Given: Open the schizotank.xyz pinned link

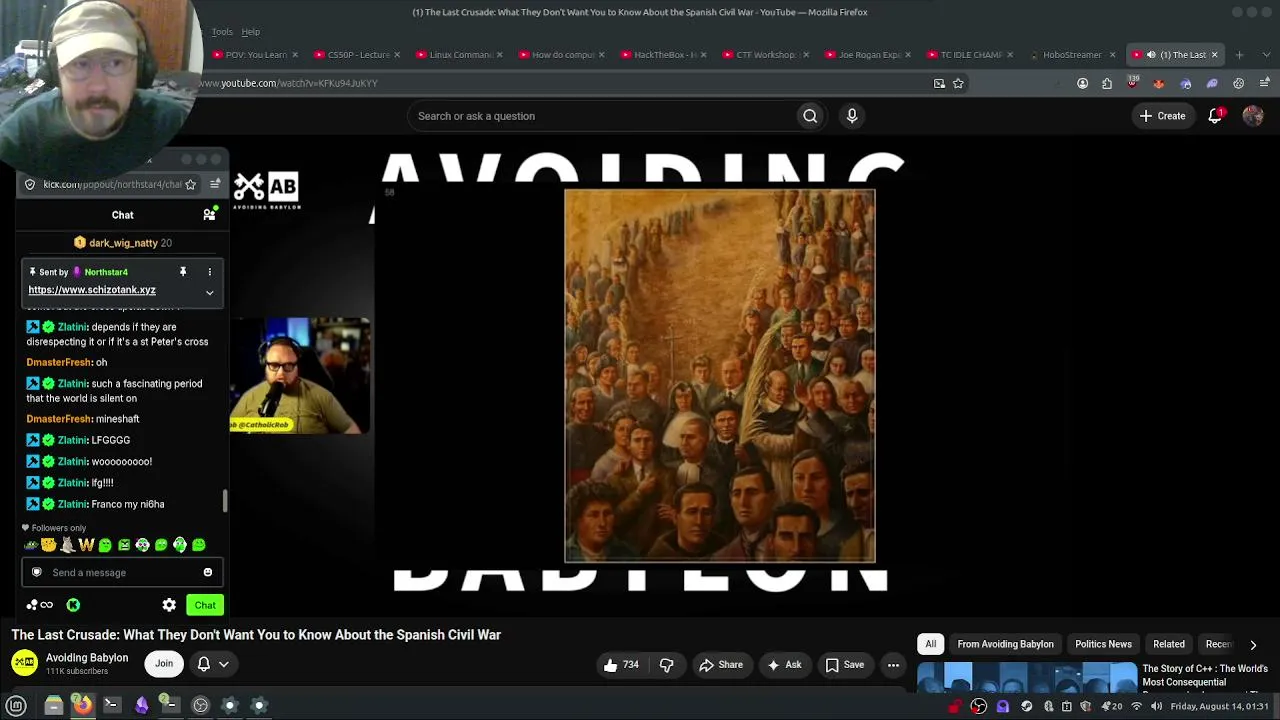Looking at the screenshot, I should click(x=92, y=290).
